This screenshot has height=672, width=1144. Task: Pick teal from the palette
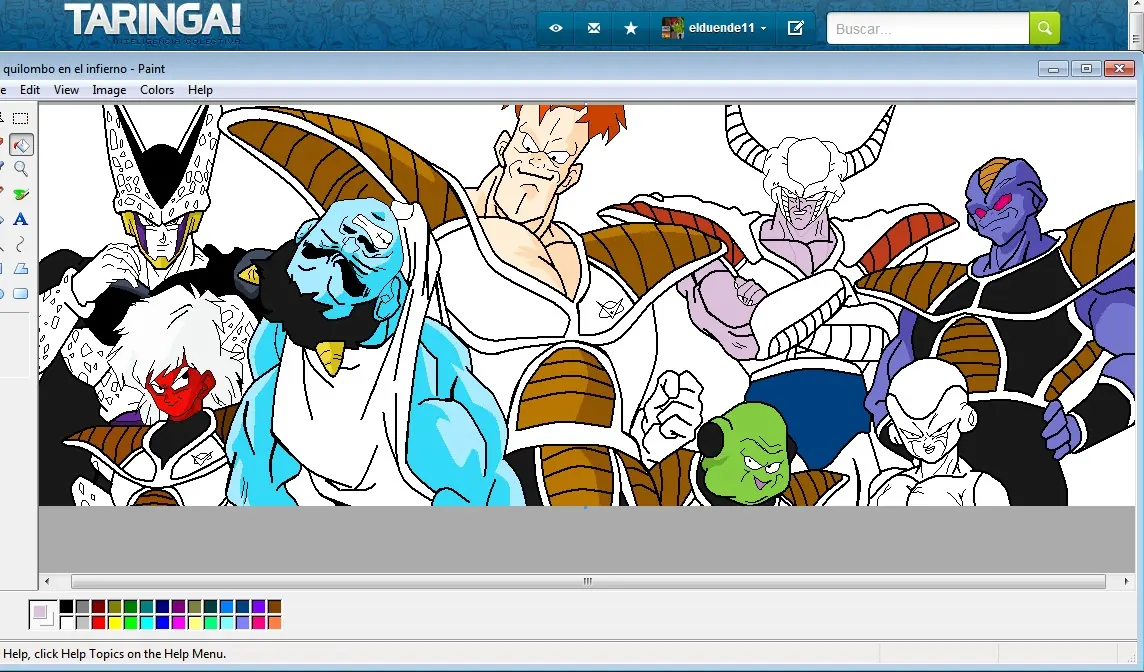click(147, 606)
